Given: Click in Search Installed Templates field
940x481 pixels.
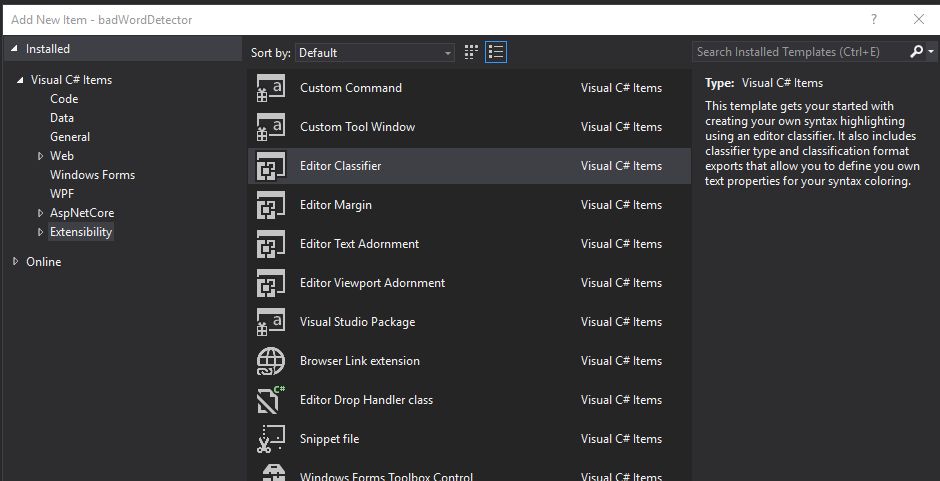Looking at the screenshot, I should coord(800,52).
